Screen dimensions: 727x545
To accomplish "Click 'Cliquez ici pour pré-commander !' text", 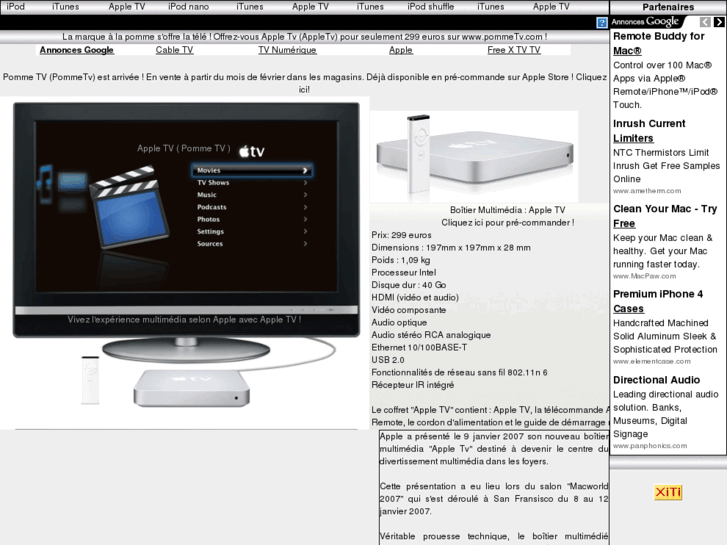I will click(508, 223).
